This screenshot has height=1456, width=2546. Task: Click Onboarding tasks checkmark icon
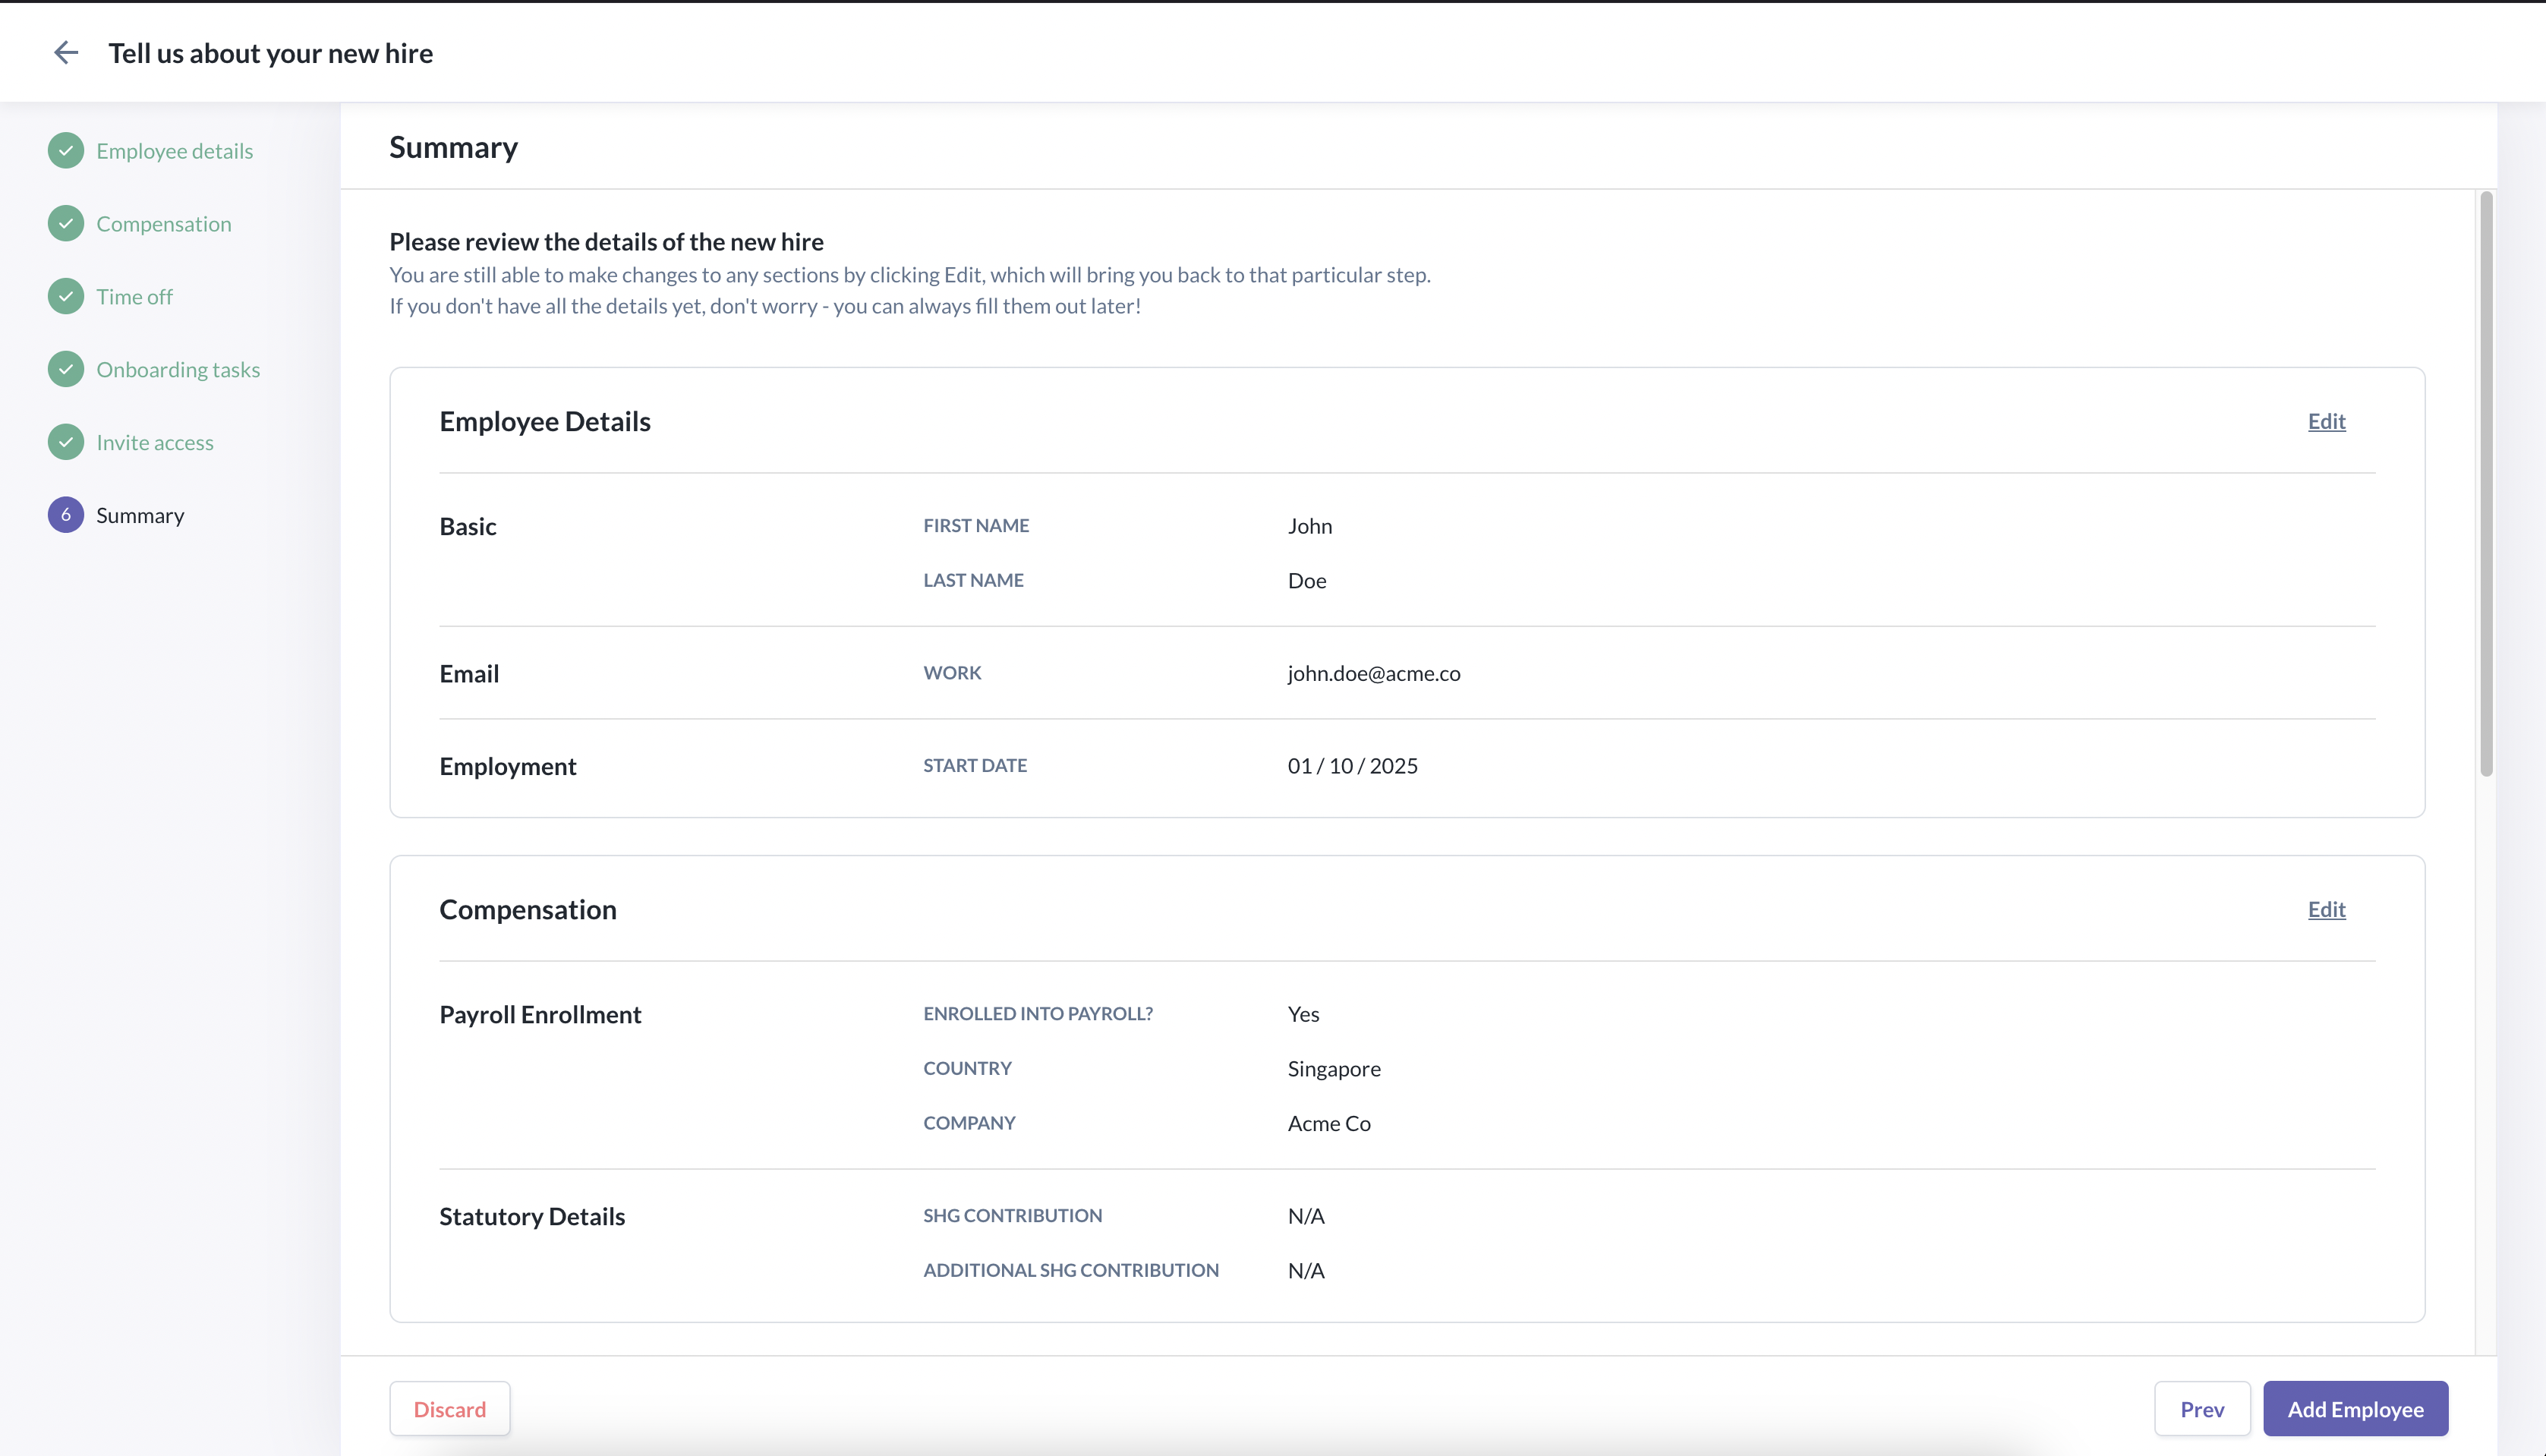click(x=66, y=370)
